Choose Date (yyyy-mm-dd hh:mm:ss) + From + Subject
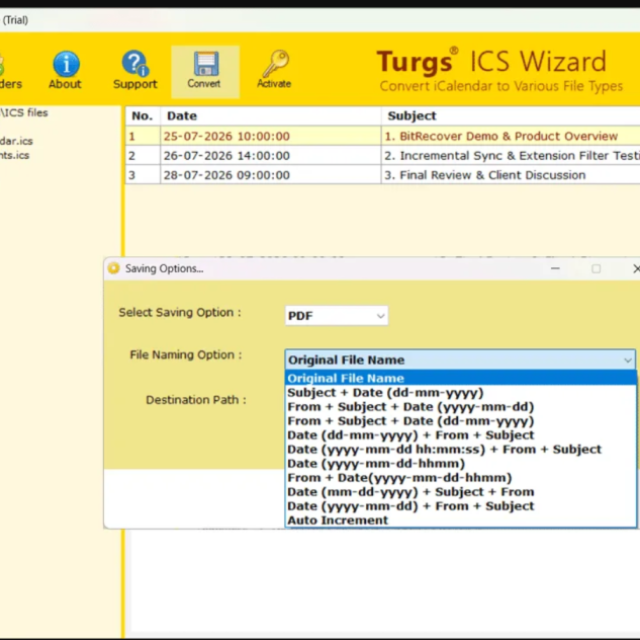This screenshot has width=640, height=640. coord(461,449)
